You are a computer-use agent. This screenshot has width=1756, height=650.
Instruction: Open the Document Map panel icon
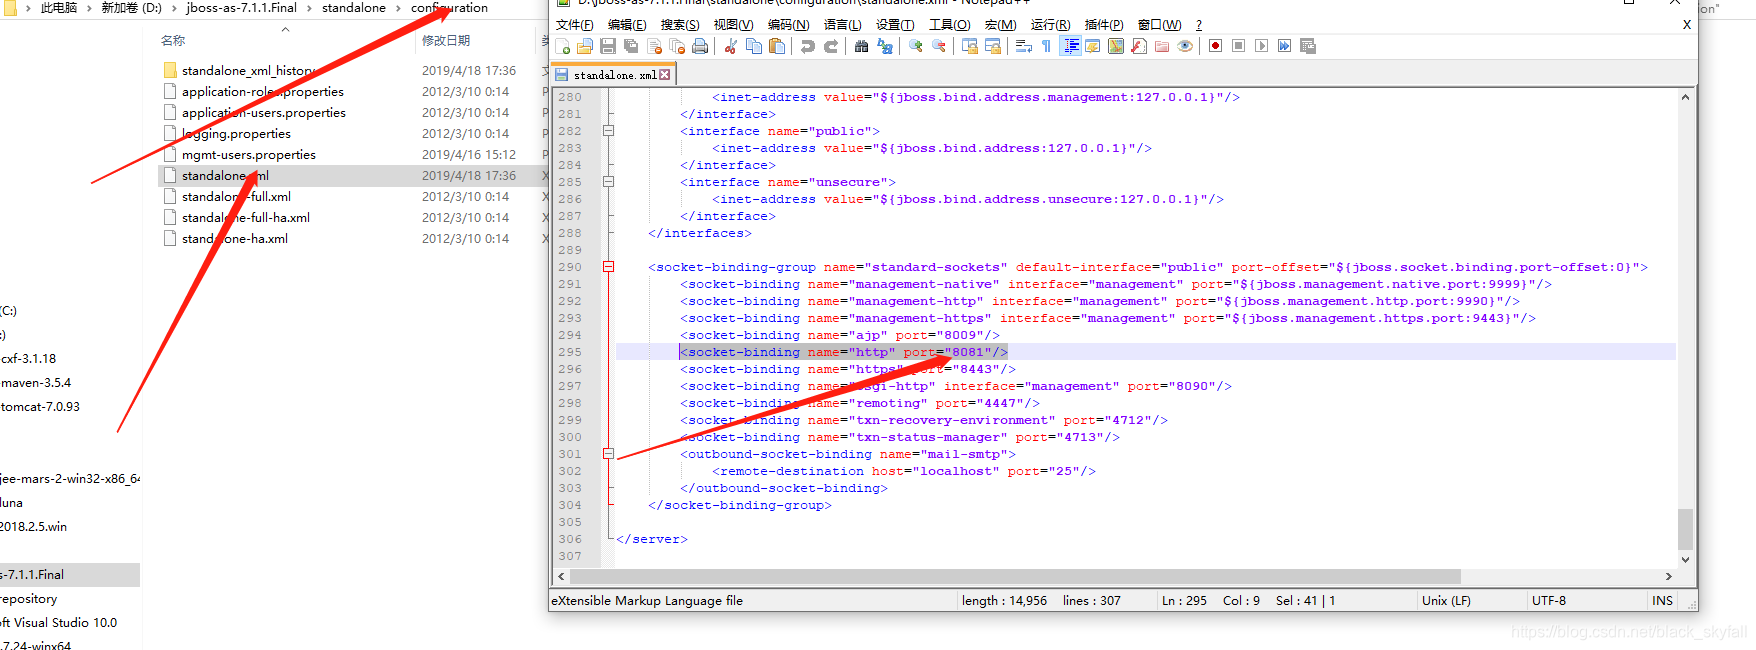tap(1116, 46)
